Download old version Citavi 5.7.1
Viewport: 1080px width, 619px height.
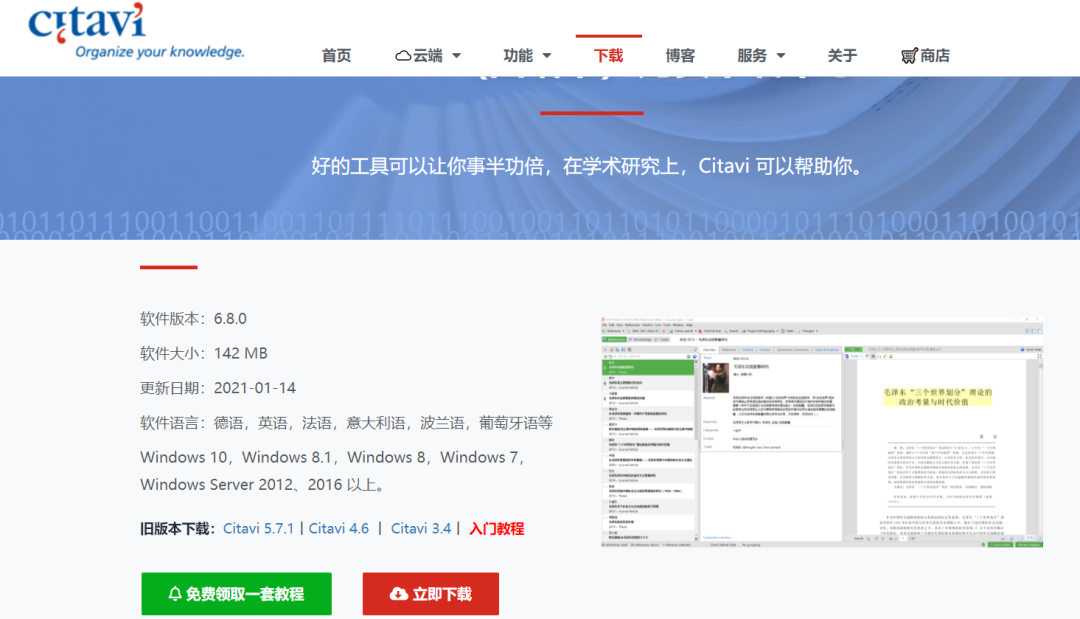258,528
